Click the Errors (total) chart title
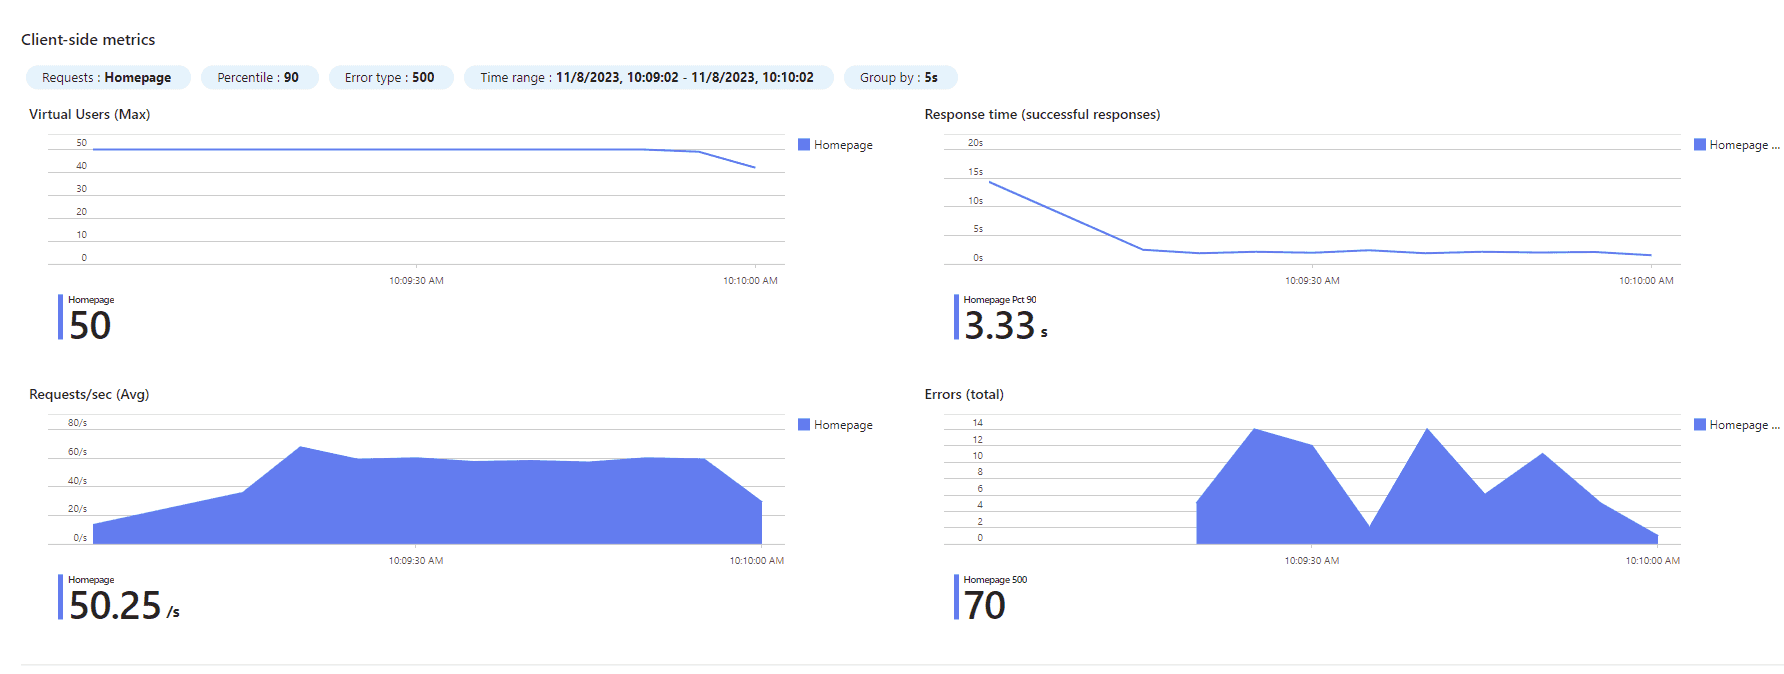 pos(964,395)
